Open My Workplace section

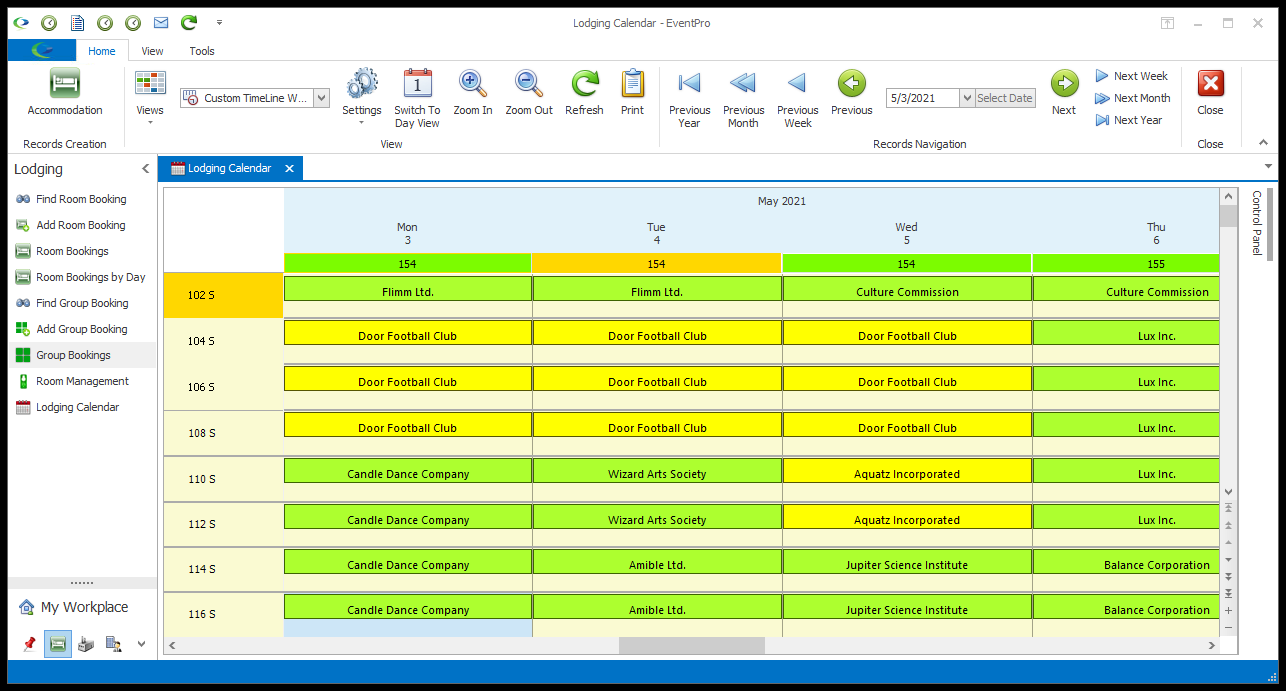pos(82,607)
